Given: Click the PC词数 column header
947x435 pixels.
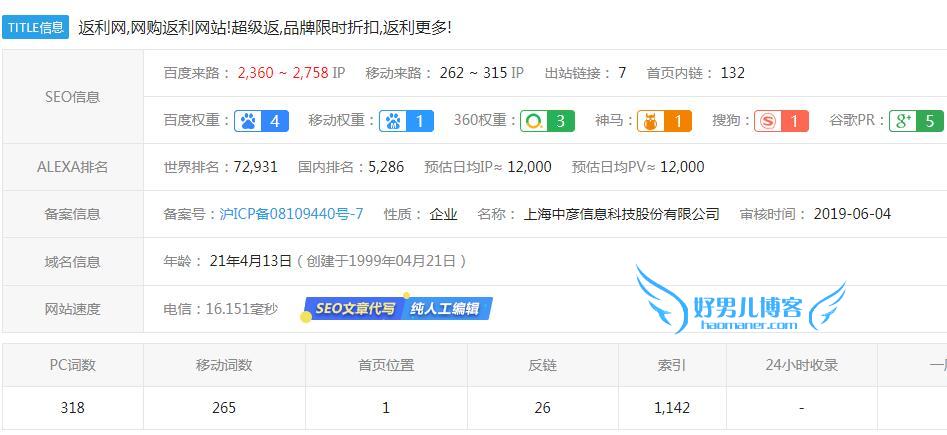Looking at the screenshot, I should 72,365.
